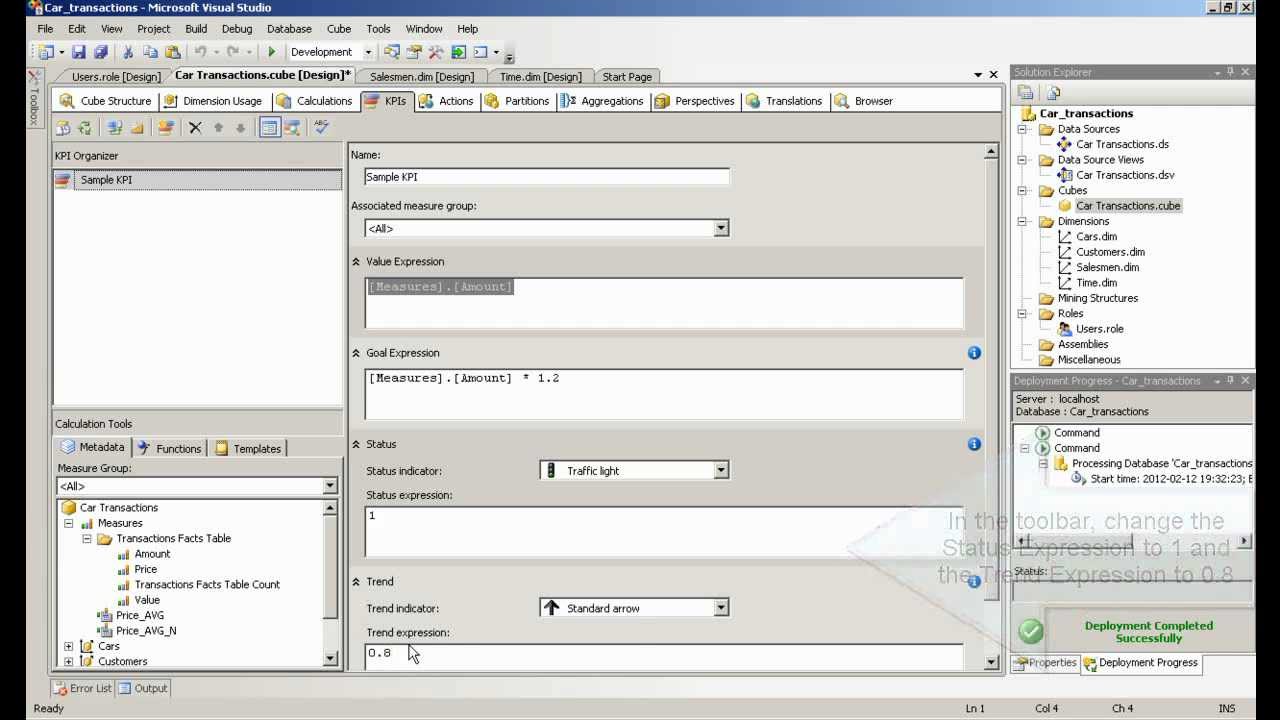Open the Output tab
The height and width of the screenshot is (720, 1280).
(x=144, y=688)
